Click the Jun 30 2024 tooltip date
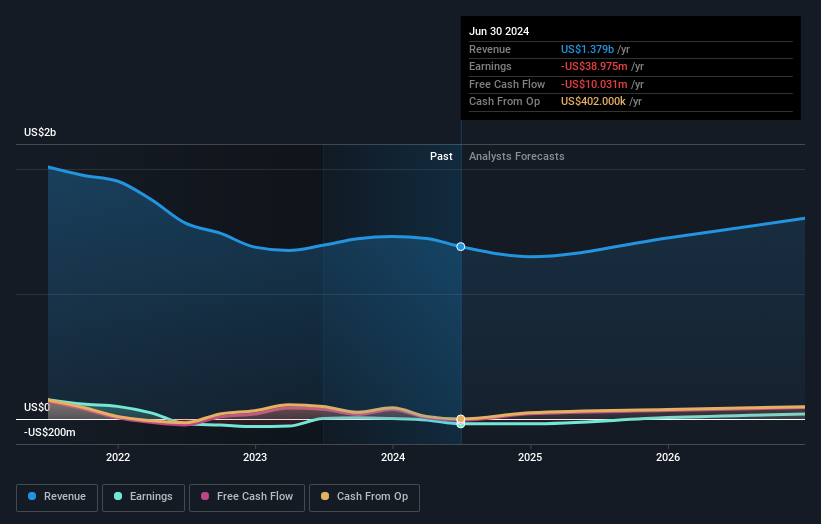Screen dimensions: 821x524 point(499,31)
